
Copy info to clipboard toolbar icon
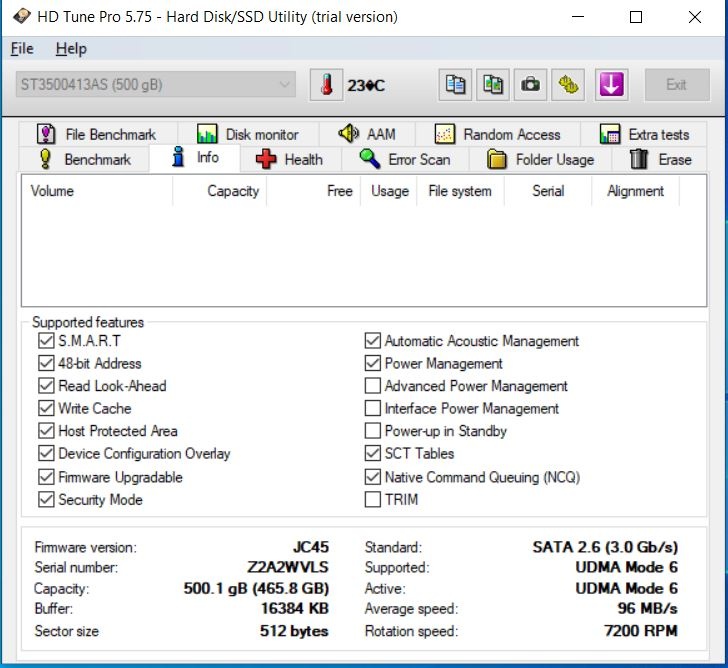point(455,85)
